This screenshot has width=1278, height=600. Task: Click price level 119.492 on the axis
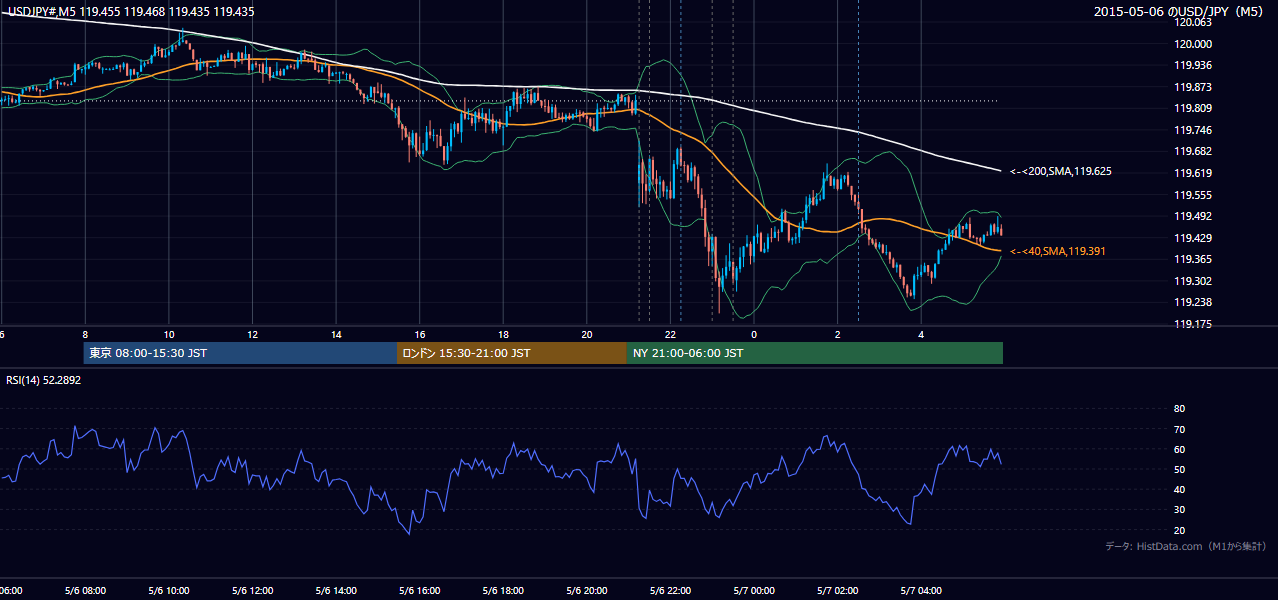(x=1193, y=216)
